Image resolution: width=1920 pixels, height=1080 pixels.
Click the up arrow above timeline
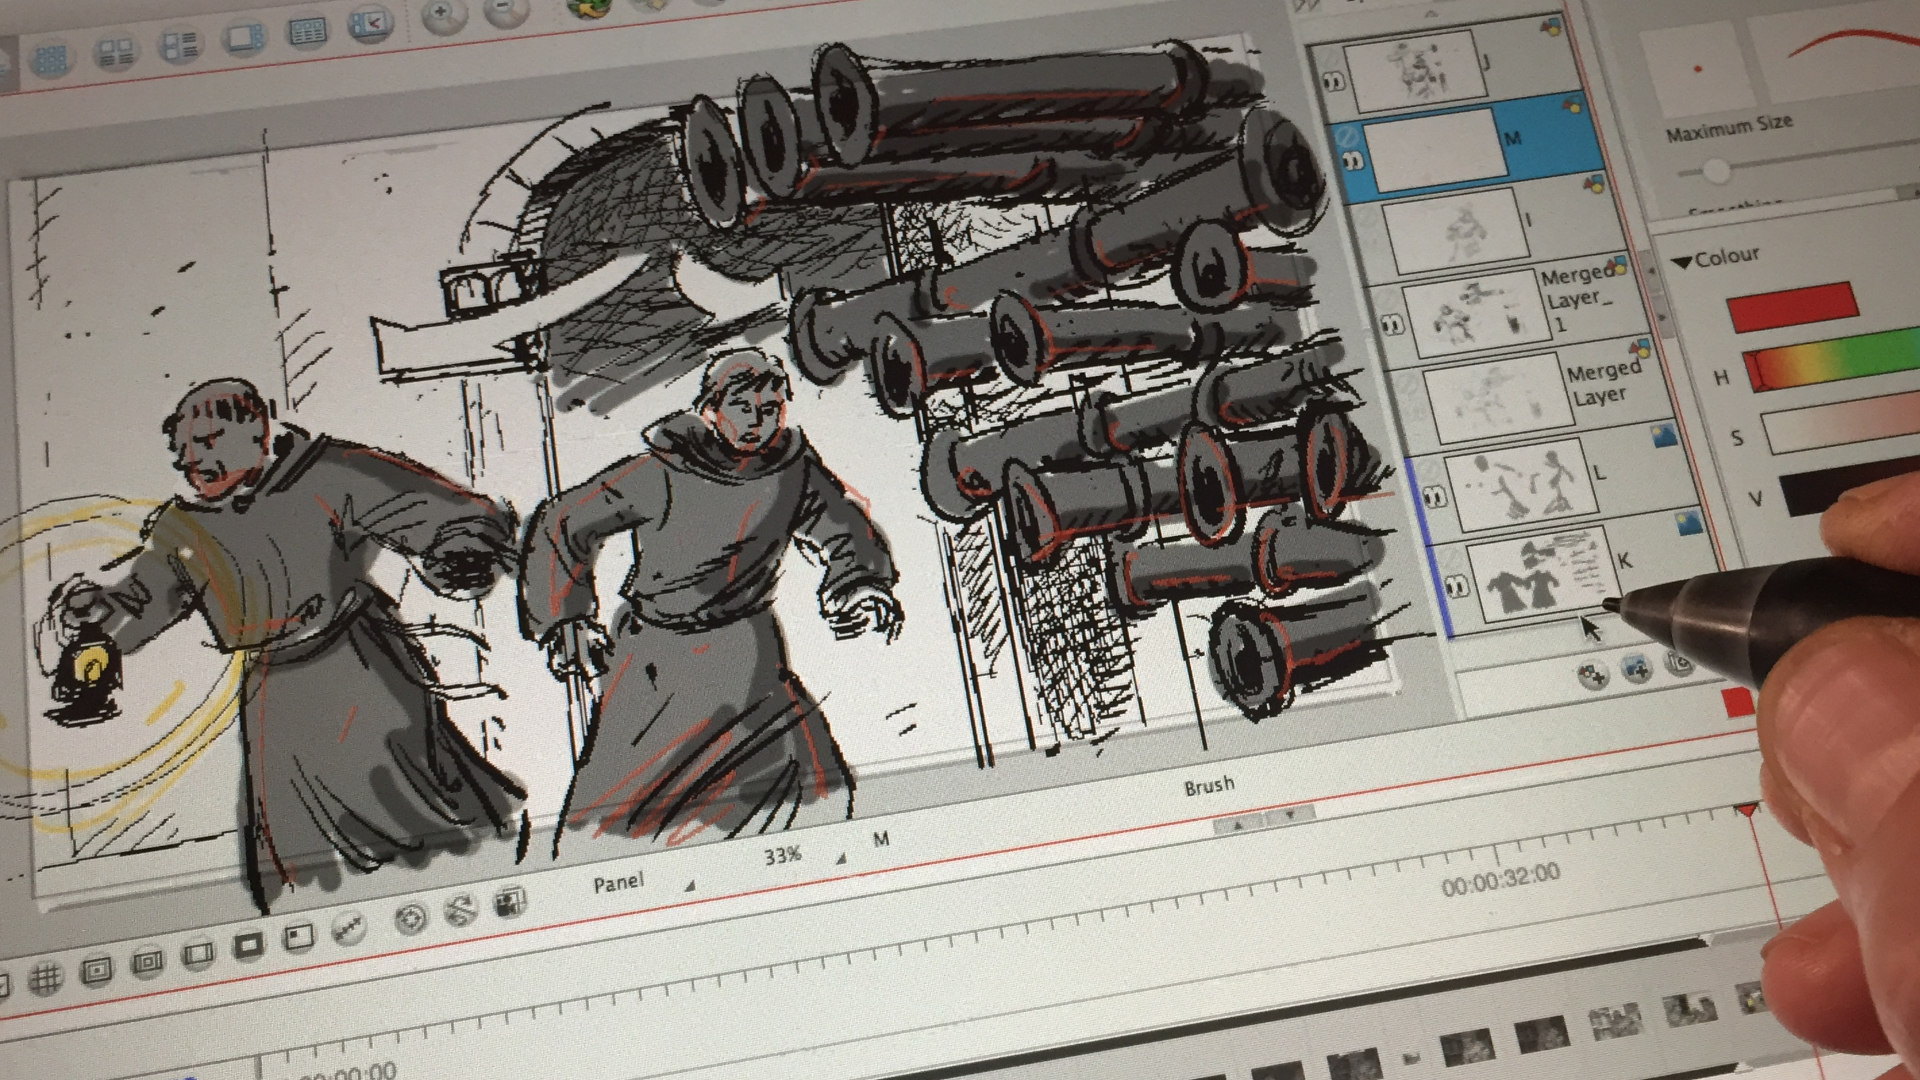[1238, 827]
